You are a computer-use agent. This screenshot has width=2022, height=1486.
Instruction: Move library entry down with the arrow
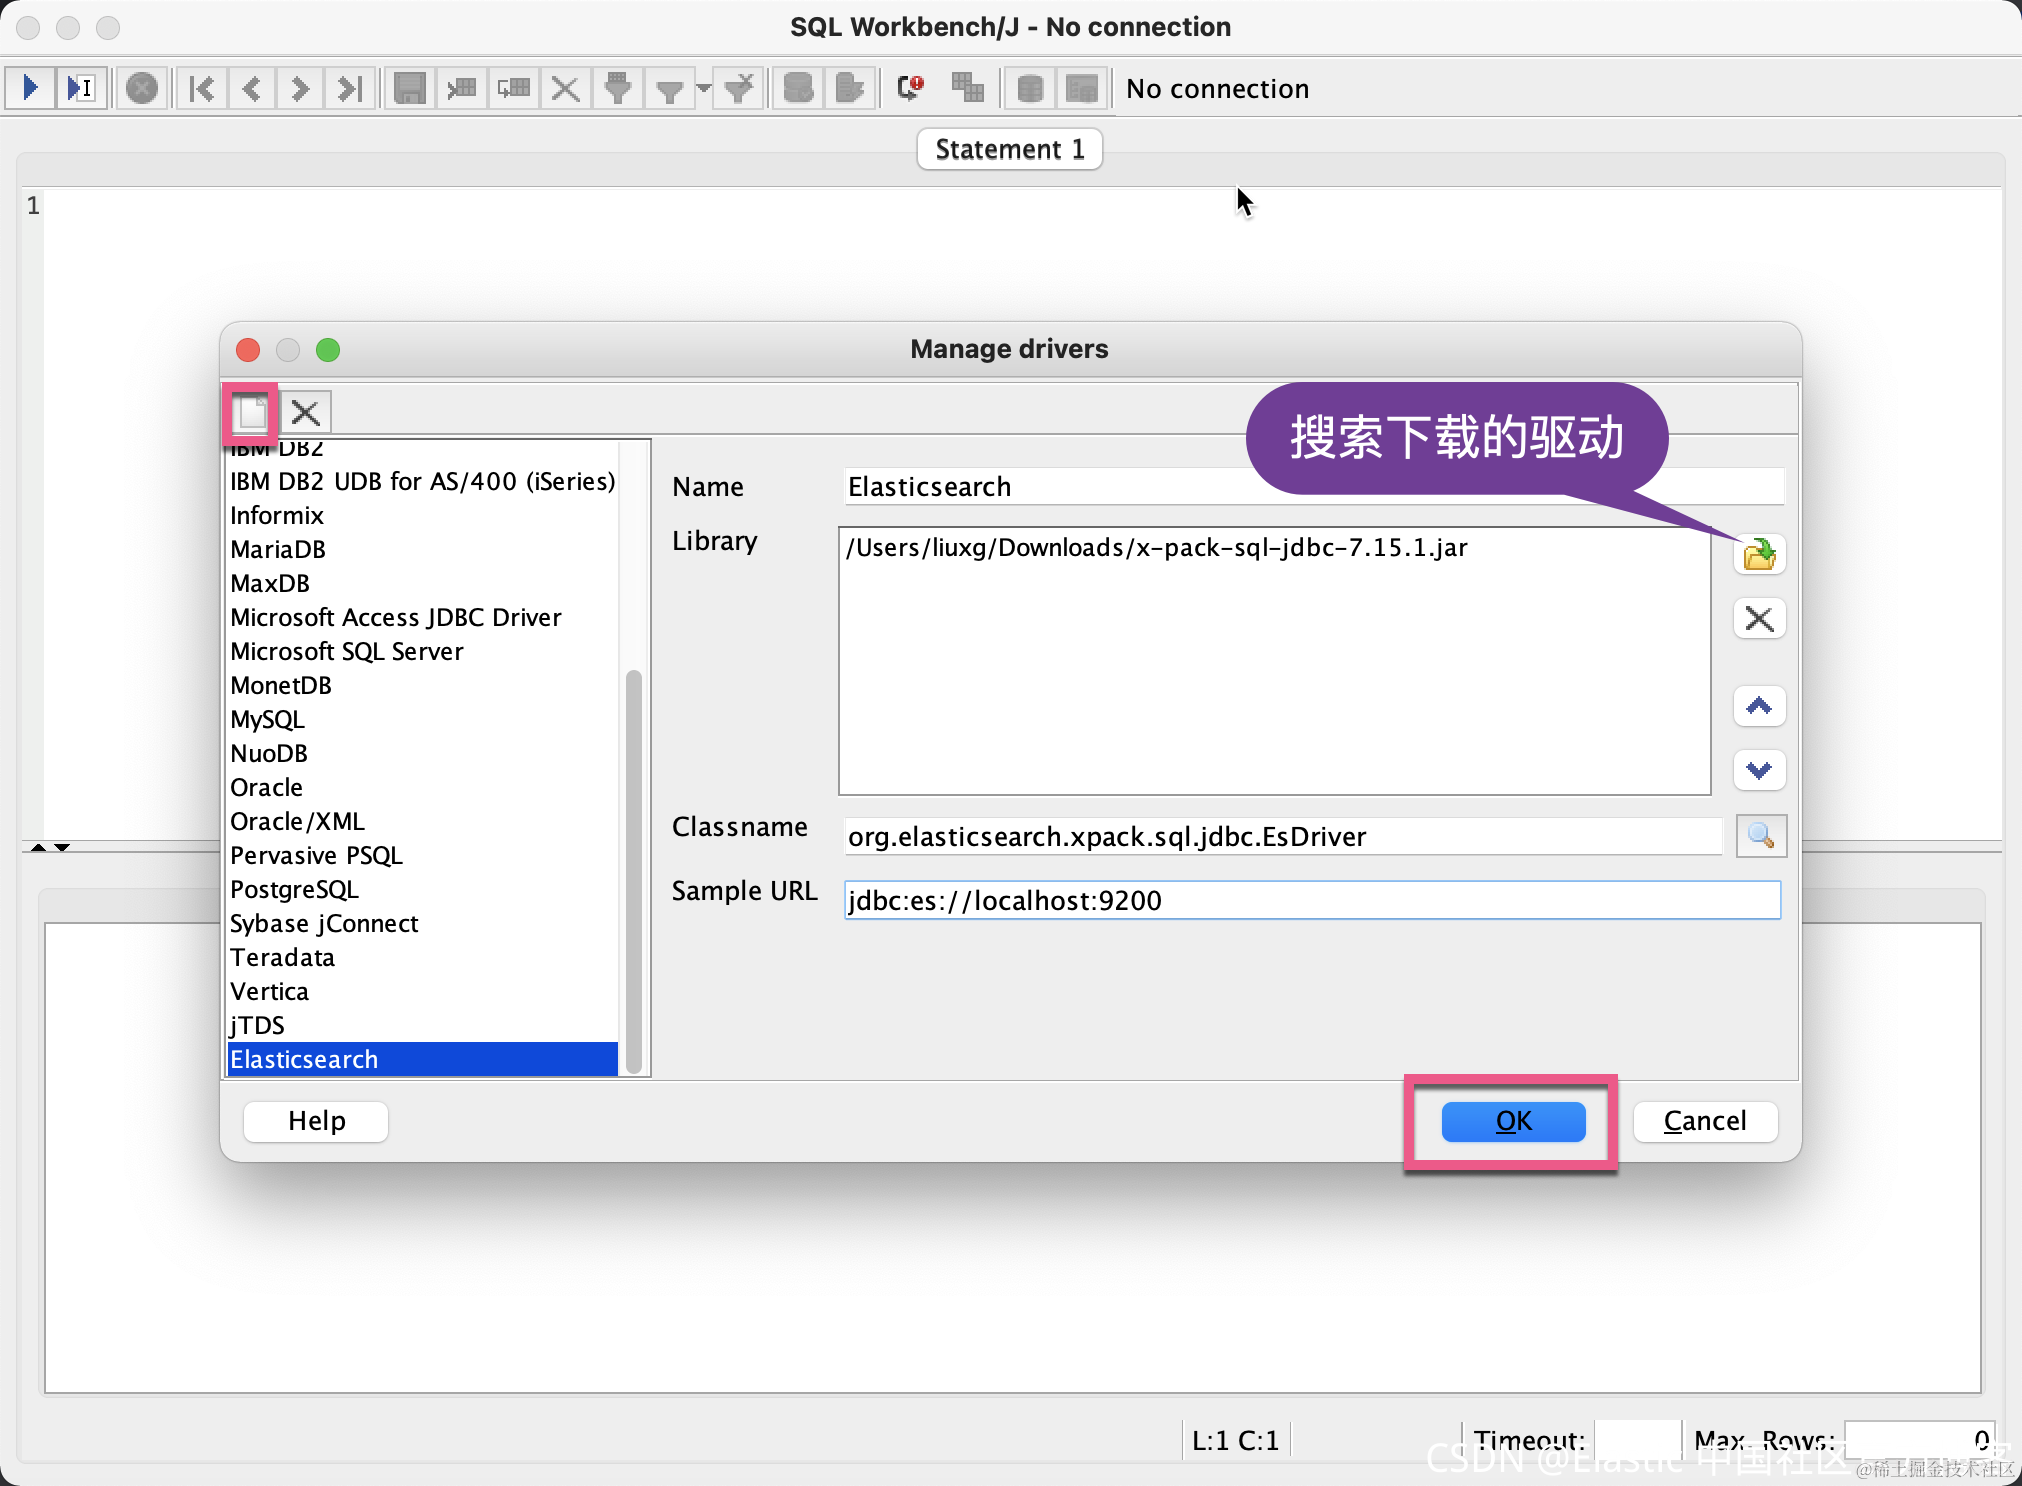tap(1759, 770)
